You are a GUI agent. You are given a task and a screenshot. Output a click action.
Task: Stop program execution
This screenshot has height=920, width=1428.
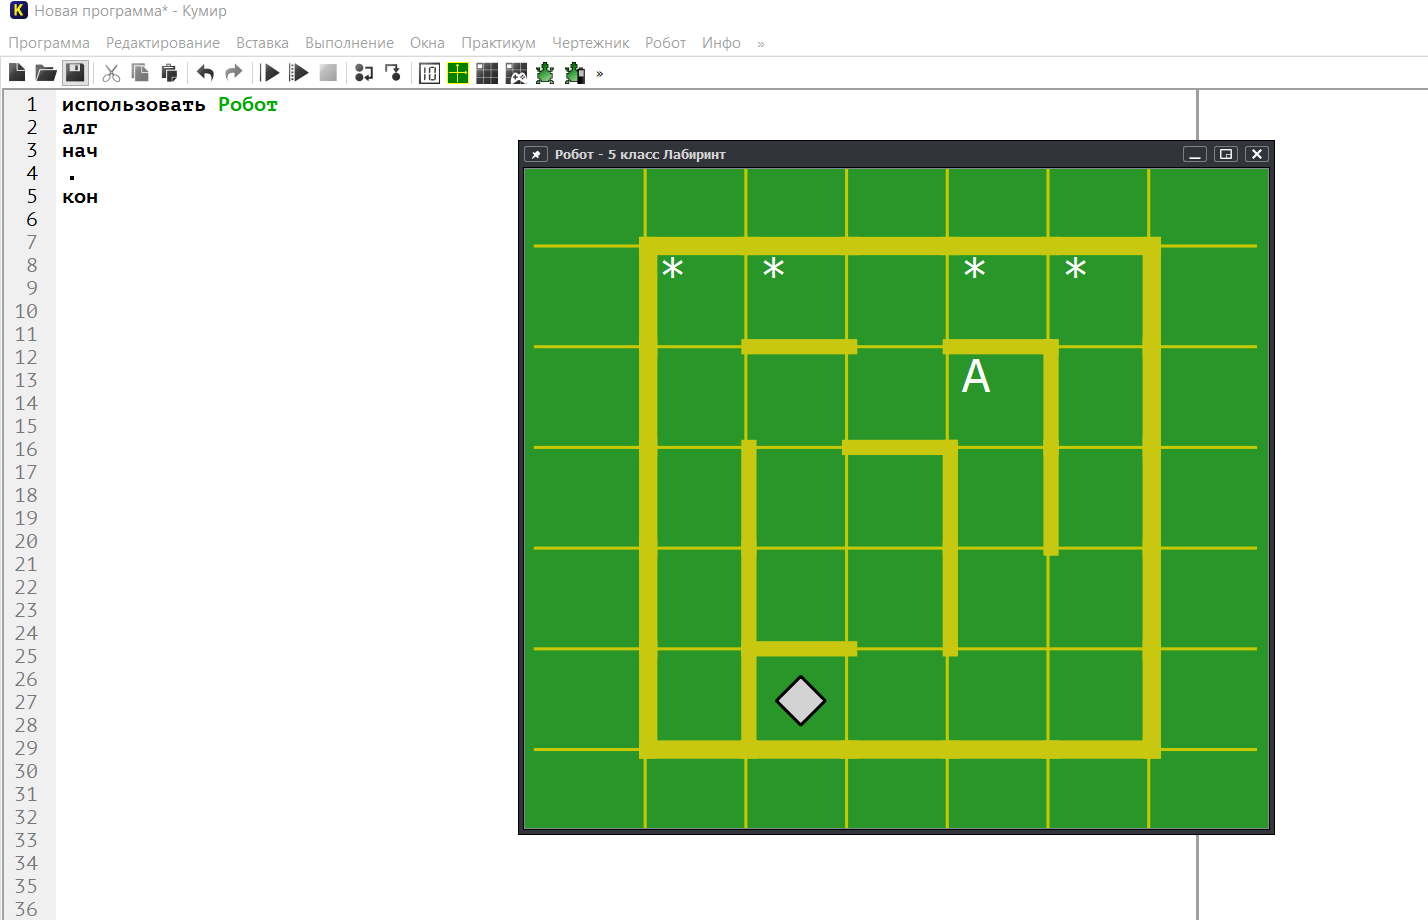pos(328,72)
